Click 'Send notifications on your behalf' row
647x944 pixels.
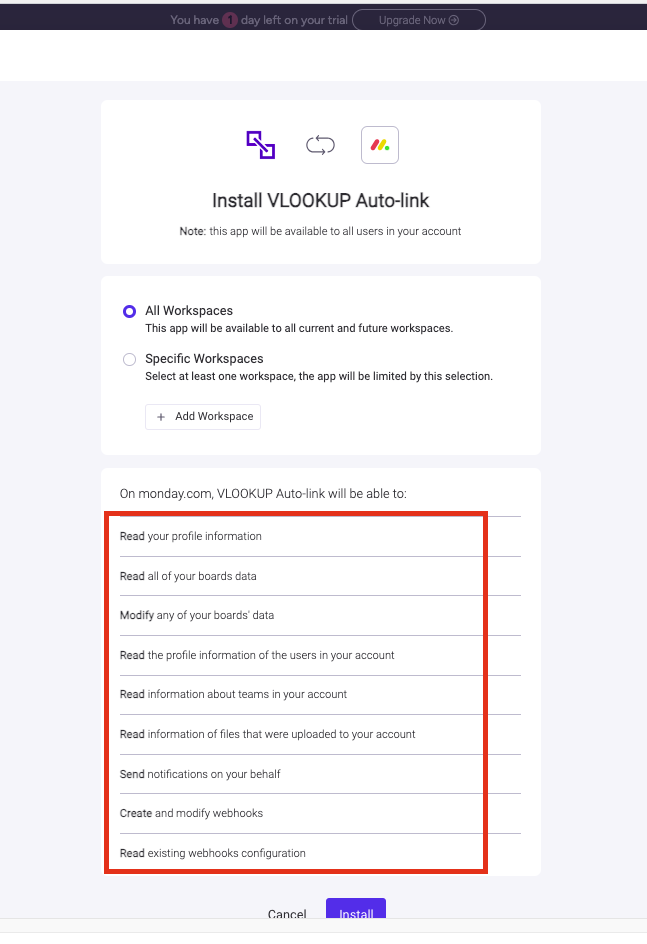click(x=320, y=774)
